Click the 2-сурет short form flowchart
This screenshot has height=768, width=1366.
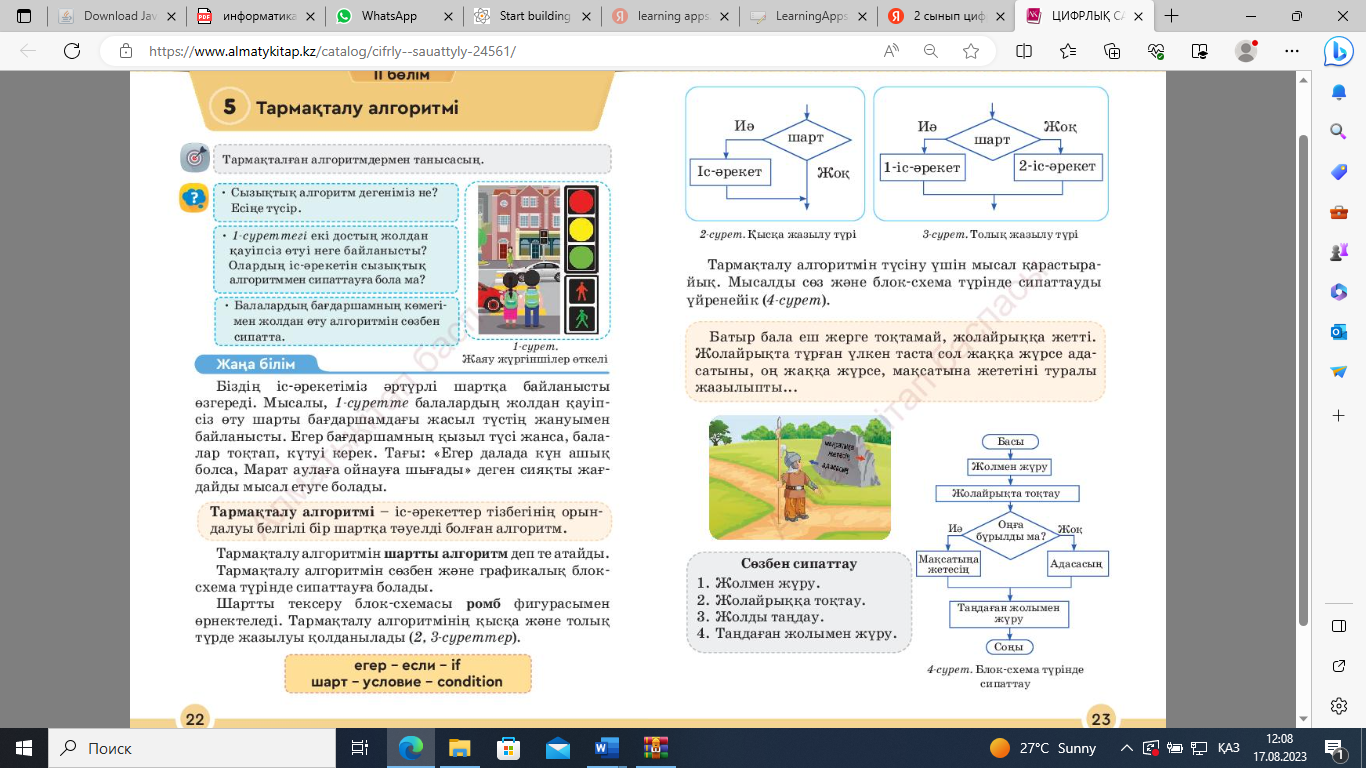(x=775, y=154)
